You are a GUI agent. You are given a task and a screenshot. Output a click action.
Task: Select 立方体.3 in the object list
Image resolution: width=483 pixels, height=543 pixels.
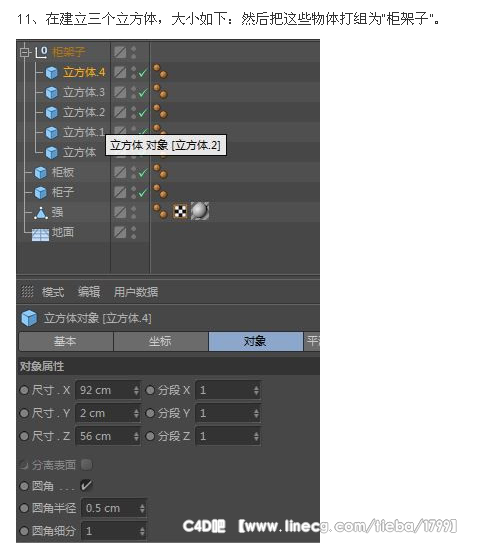(x=84, y=92)
